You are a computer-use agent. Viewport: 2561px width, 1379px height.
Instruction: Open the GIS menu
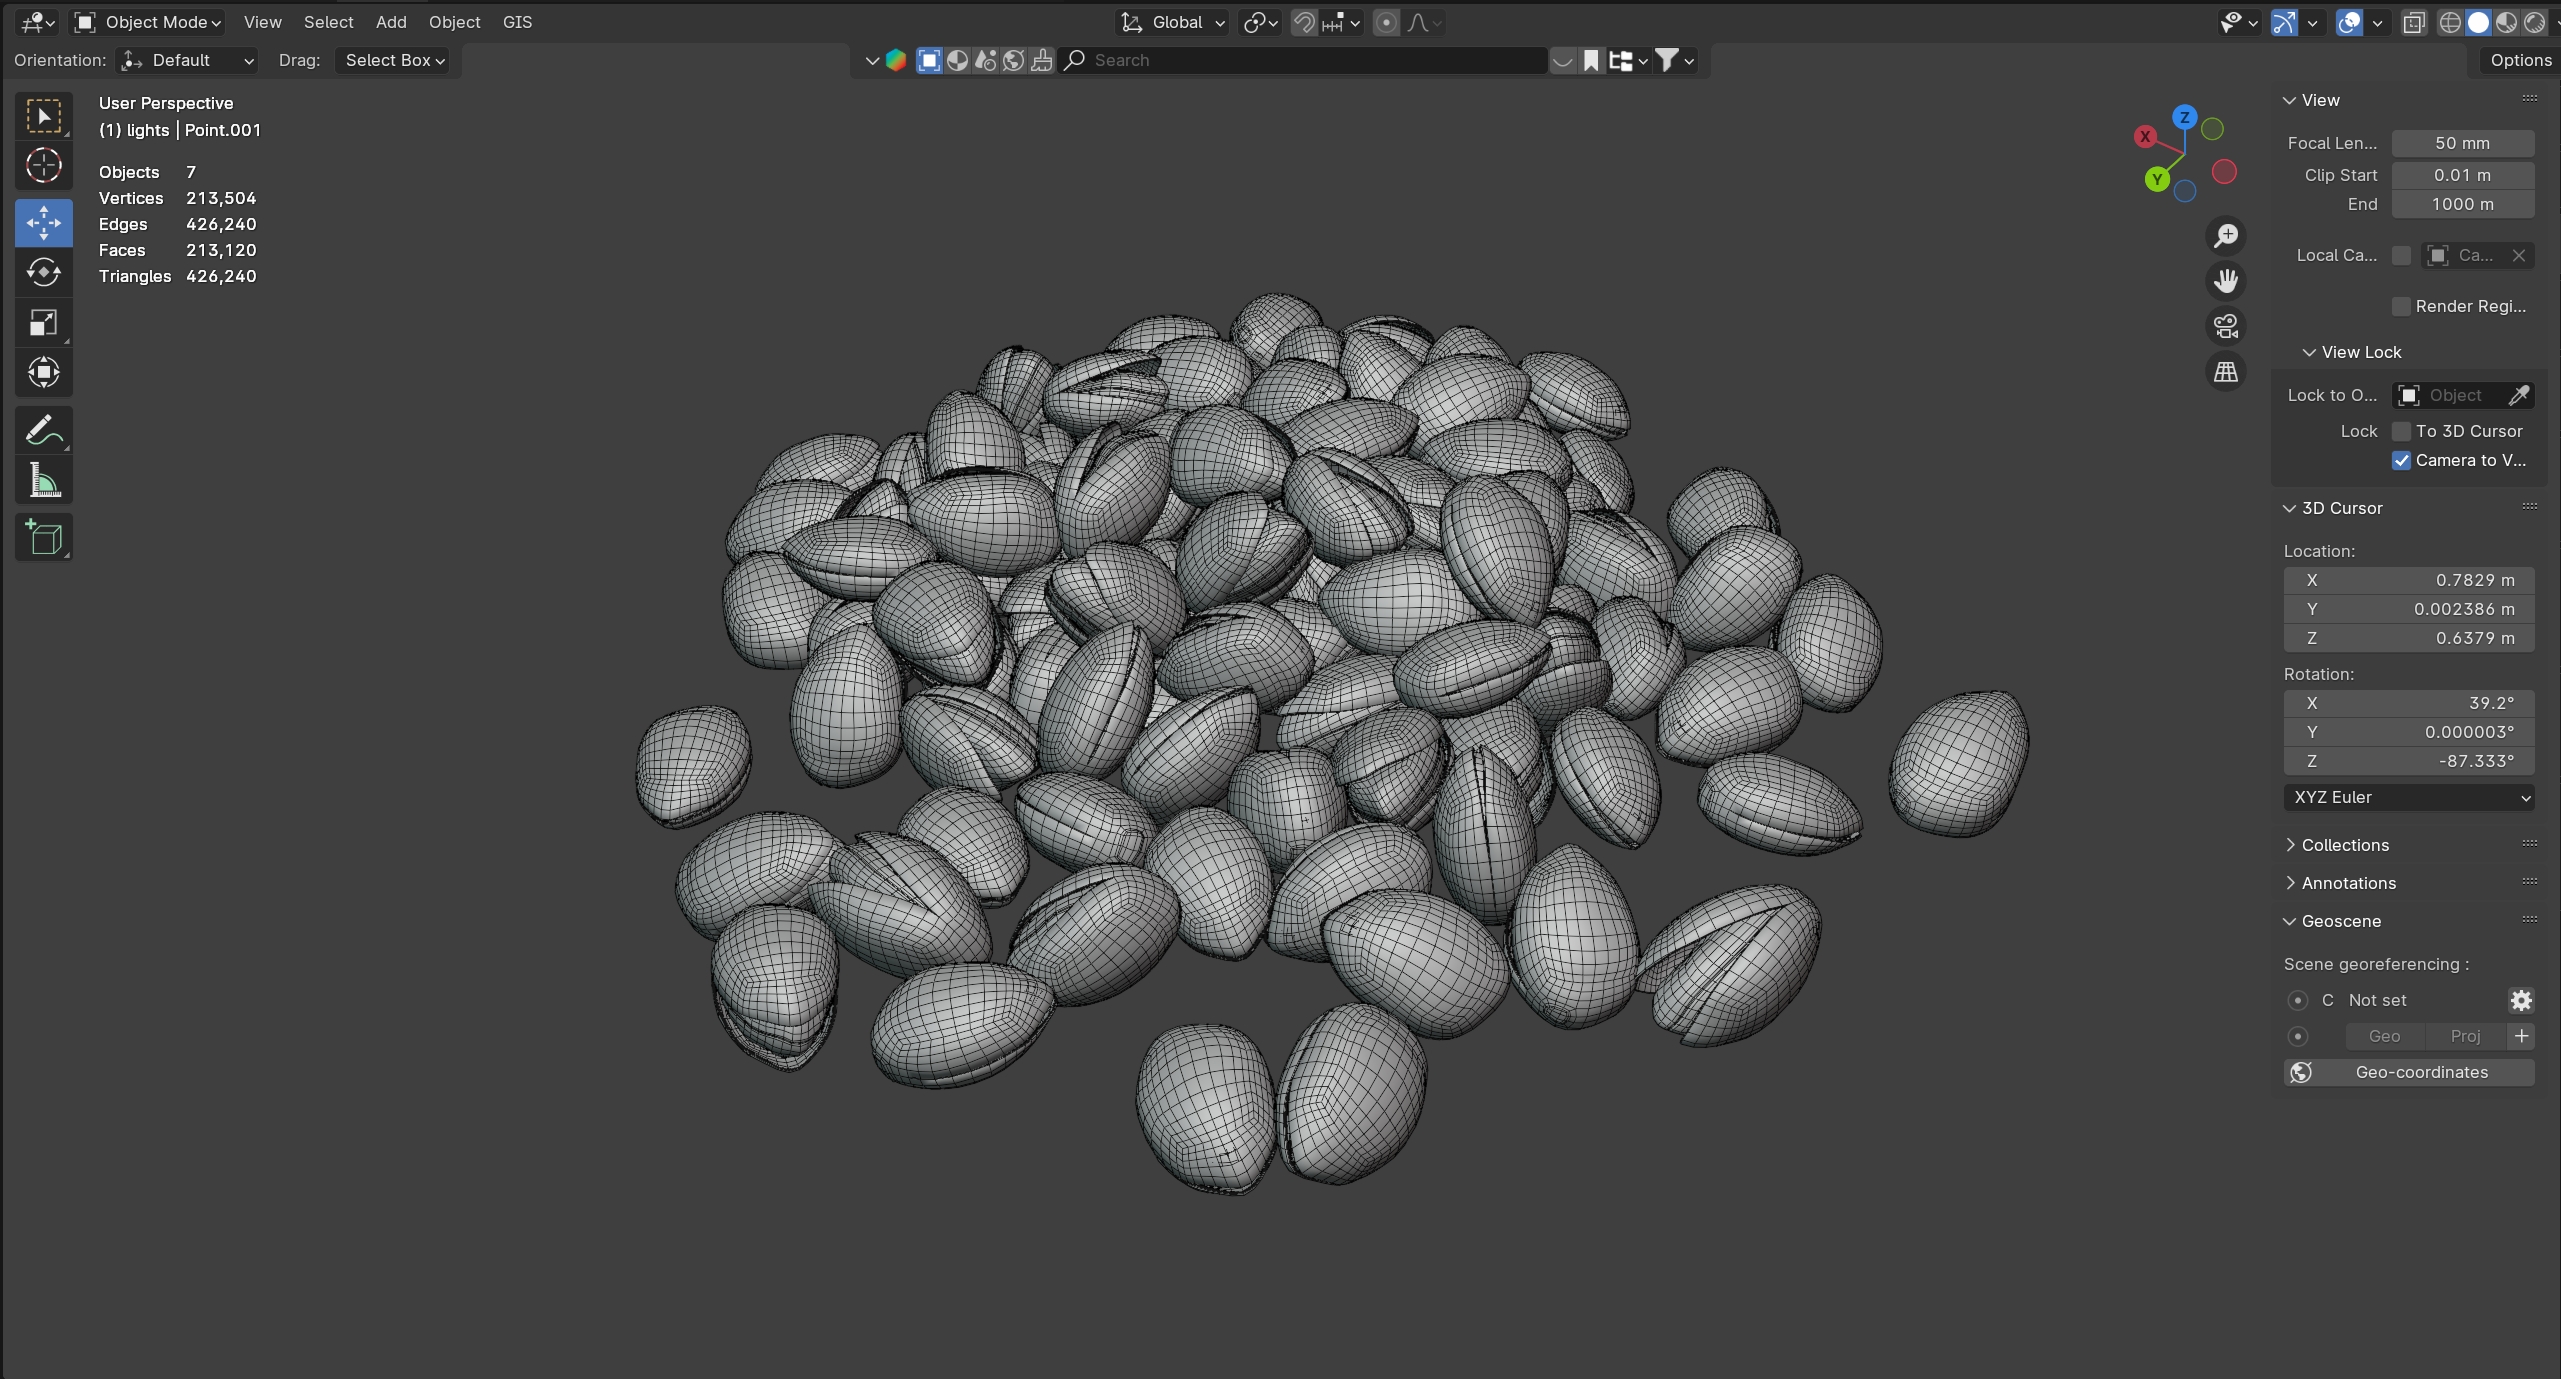point(517,22)
